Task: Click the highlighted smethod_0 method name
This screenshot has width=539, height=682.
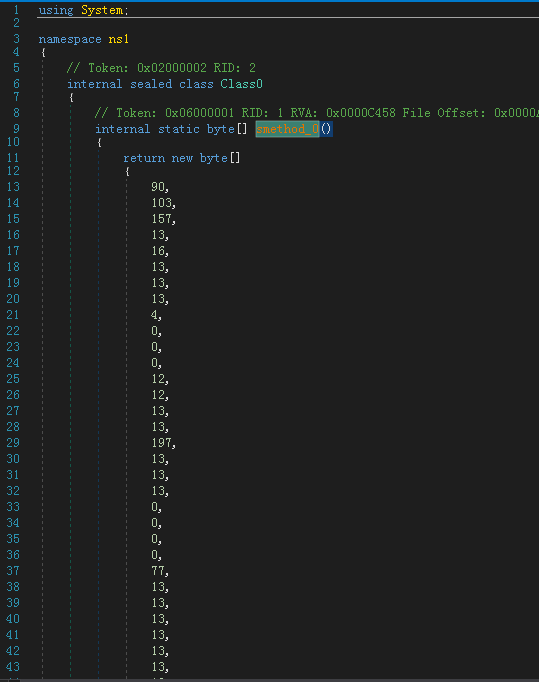Action: (x=288, y=129)
